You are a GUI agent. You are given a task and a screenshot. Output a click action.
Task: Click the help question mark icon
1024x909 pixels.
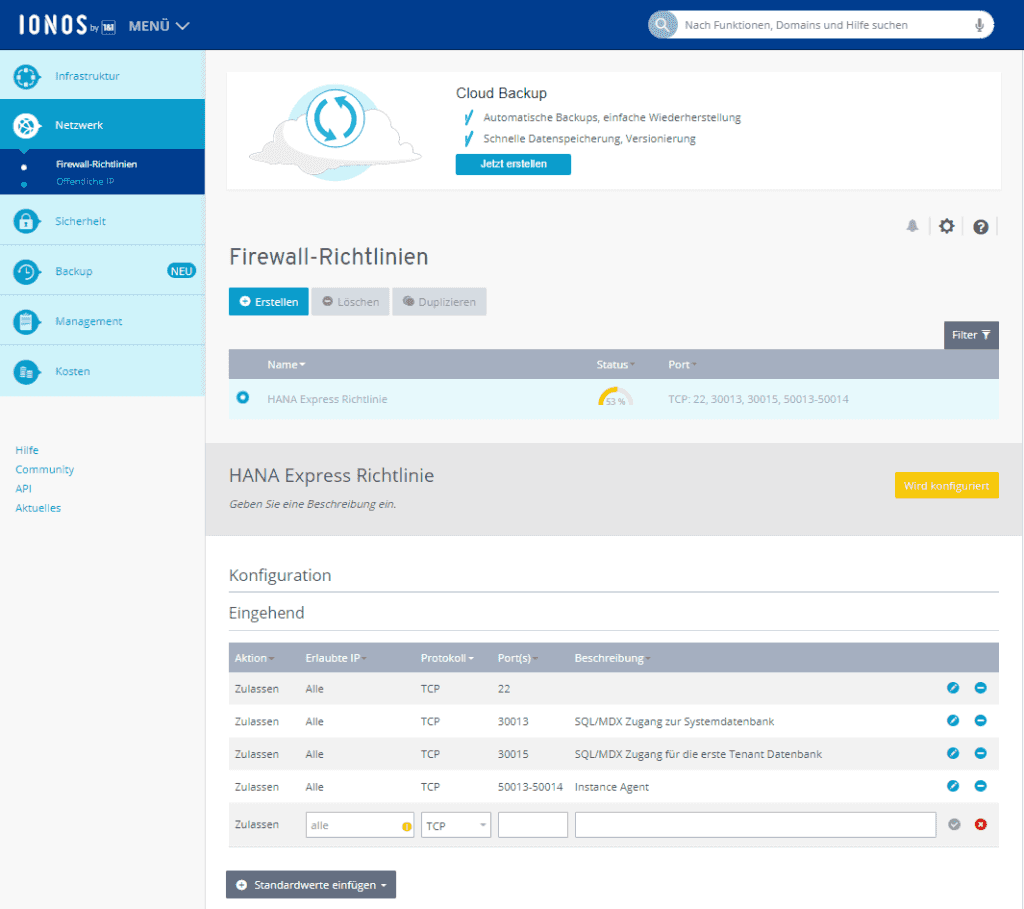(x=980, y=227)
